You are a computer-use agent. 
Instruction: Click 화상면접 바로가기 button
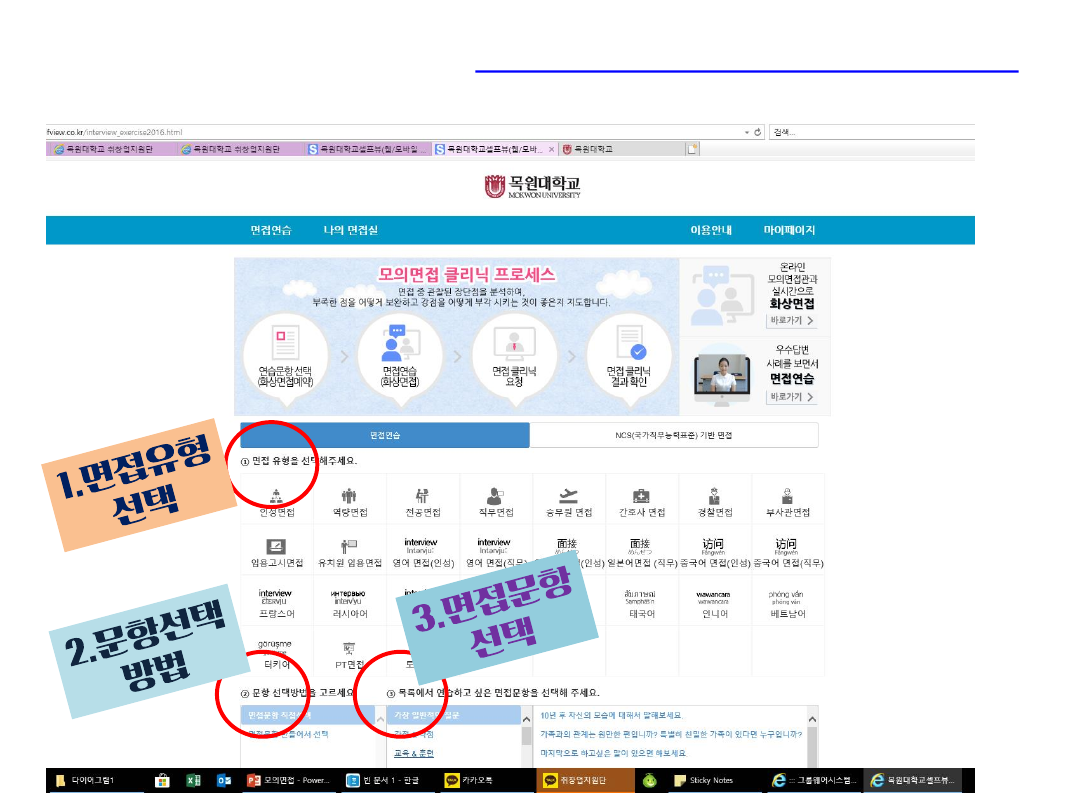(791, 321)
